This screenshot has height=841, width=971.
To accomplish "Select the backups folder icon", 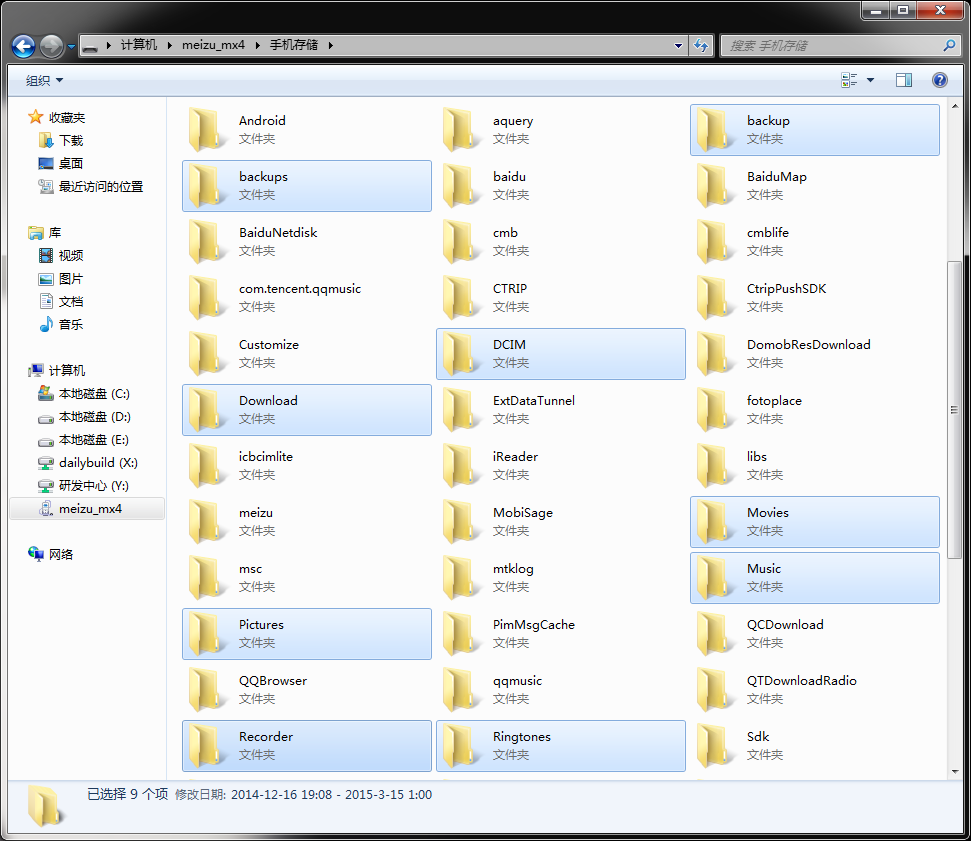I will coord(205,185).
